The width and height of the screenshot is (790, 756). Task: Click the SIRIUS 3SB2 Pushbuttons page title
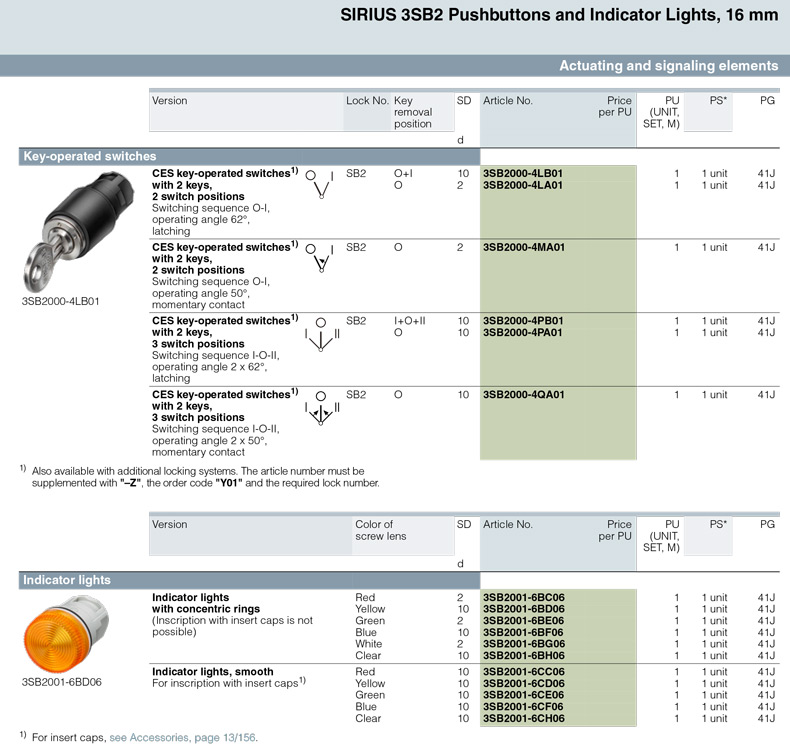pos(559,17)
